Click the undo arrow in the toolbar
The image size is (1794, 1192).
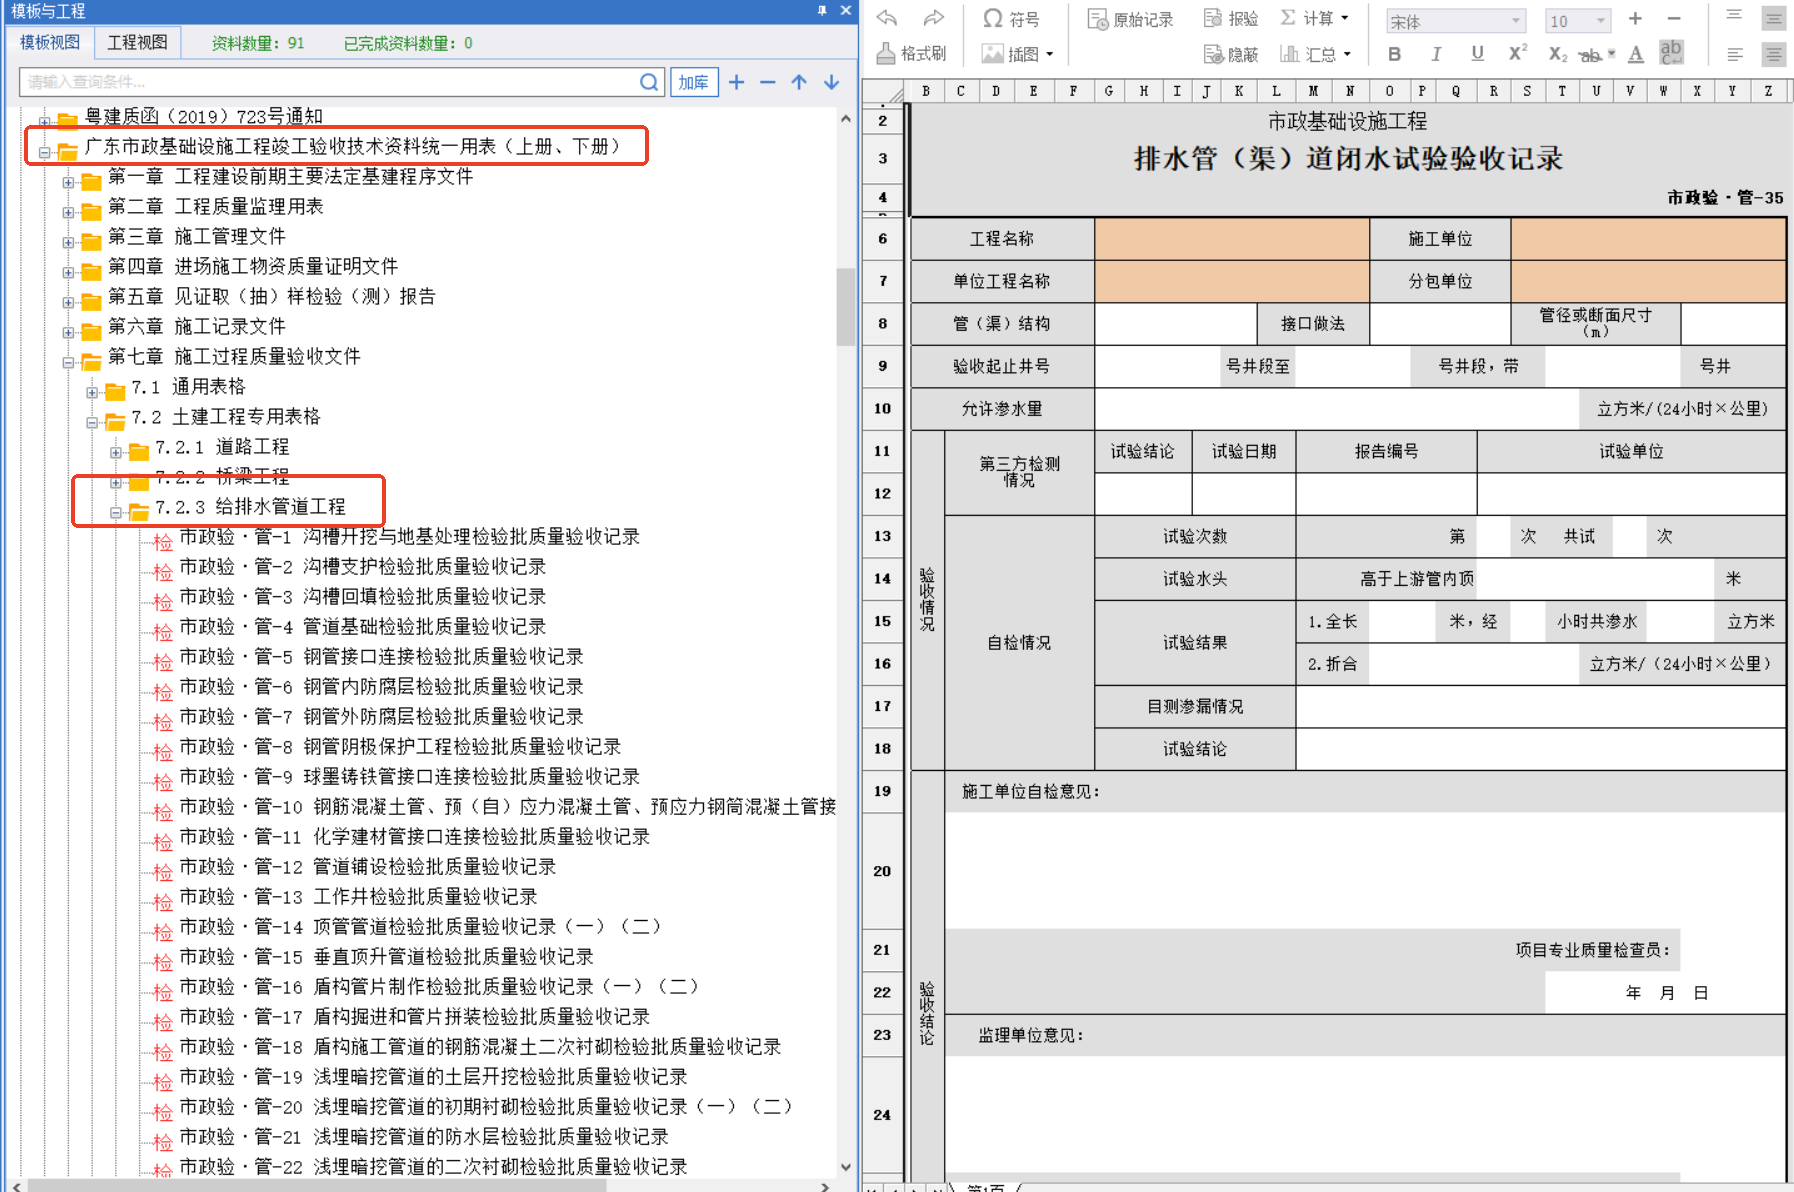coord(887,18)
